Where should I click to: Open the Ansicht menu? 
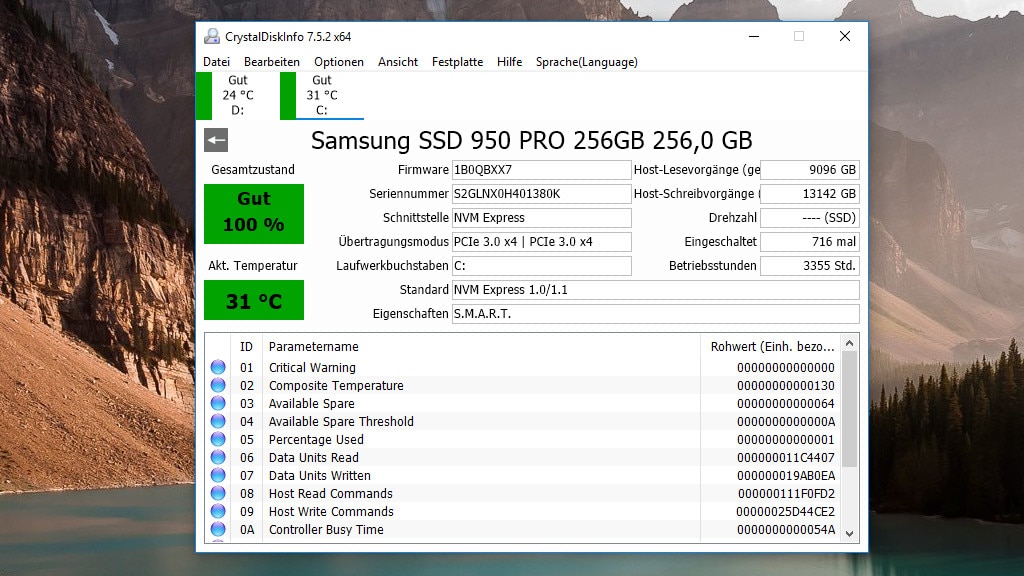(x=398, y=62)
